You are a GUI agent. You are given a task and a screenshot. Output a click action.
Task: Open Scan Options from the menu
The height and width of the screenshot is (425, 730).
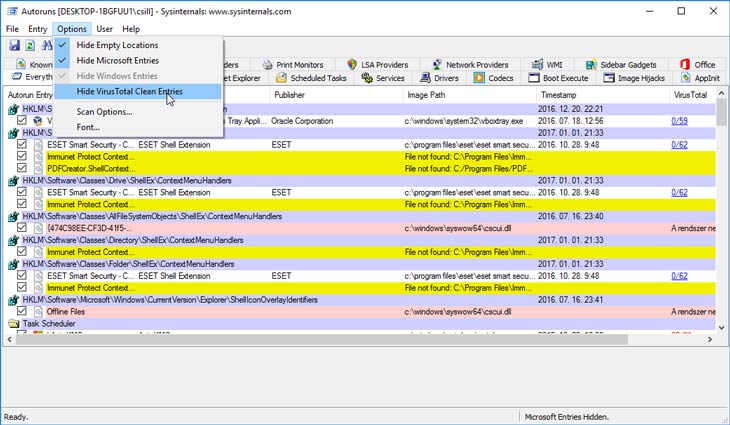tap(104, 111)
